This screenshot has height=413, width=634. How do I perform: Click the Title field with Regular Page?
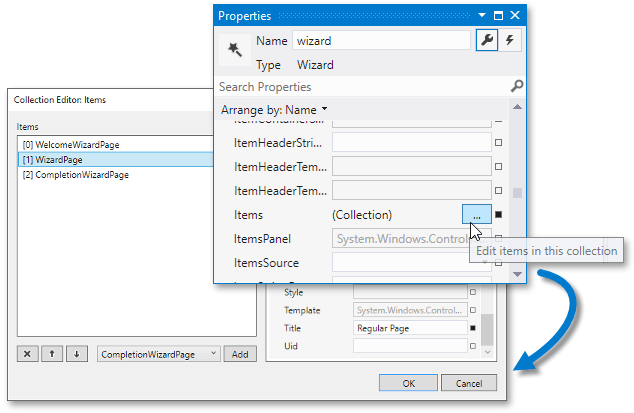click(x=410, y=328)
